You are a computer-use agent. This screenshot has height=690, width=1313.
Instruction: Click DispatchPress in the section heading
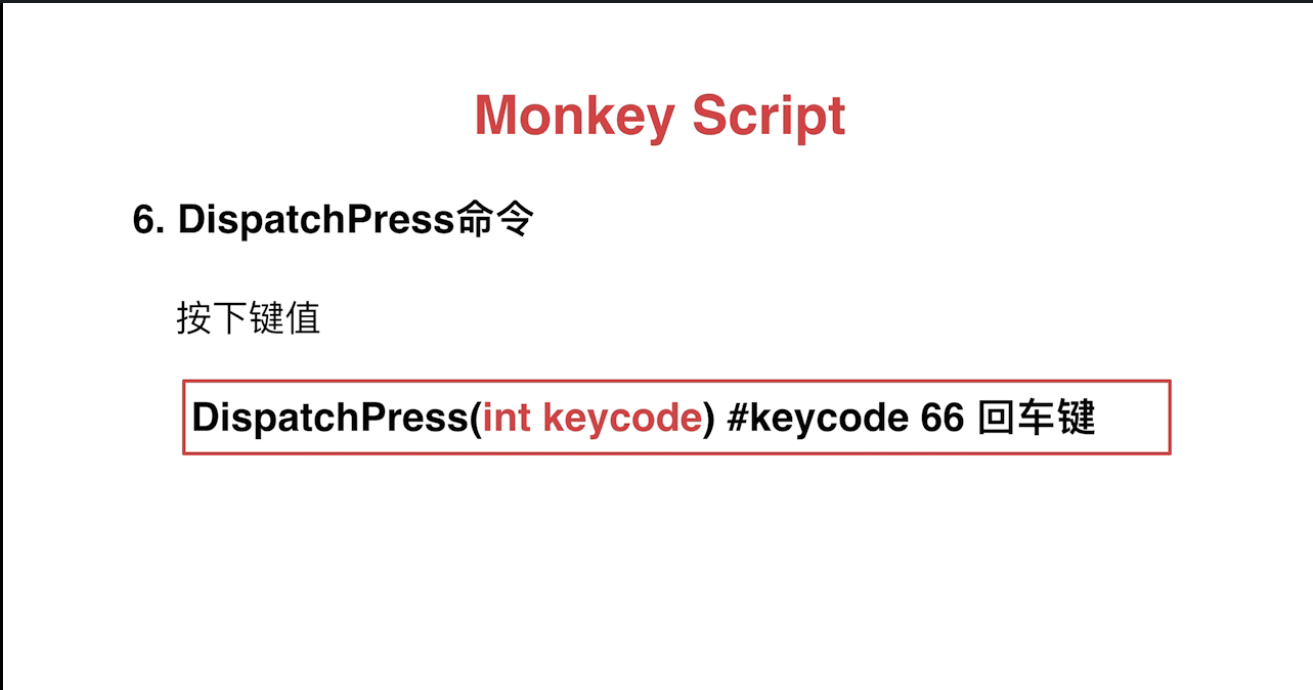[x=316, y=221]
